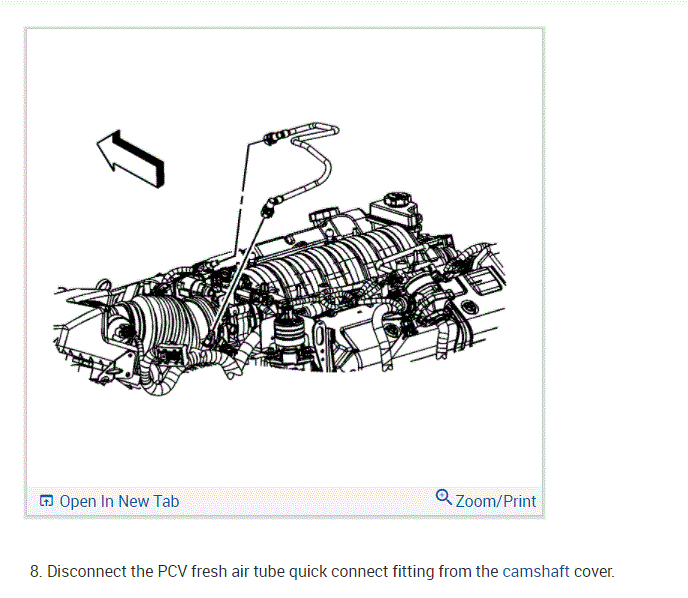This screenshot has width=688, height=598.
Task: Click the open-in-new-tab arrow icon
Action: coord(46,501)
